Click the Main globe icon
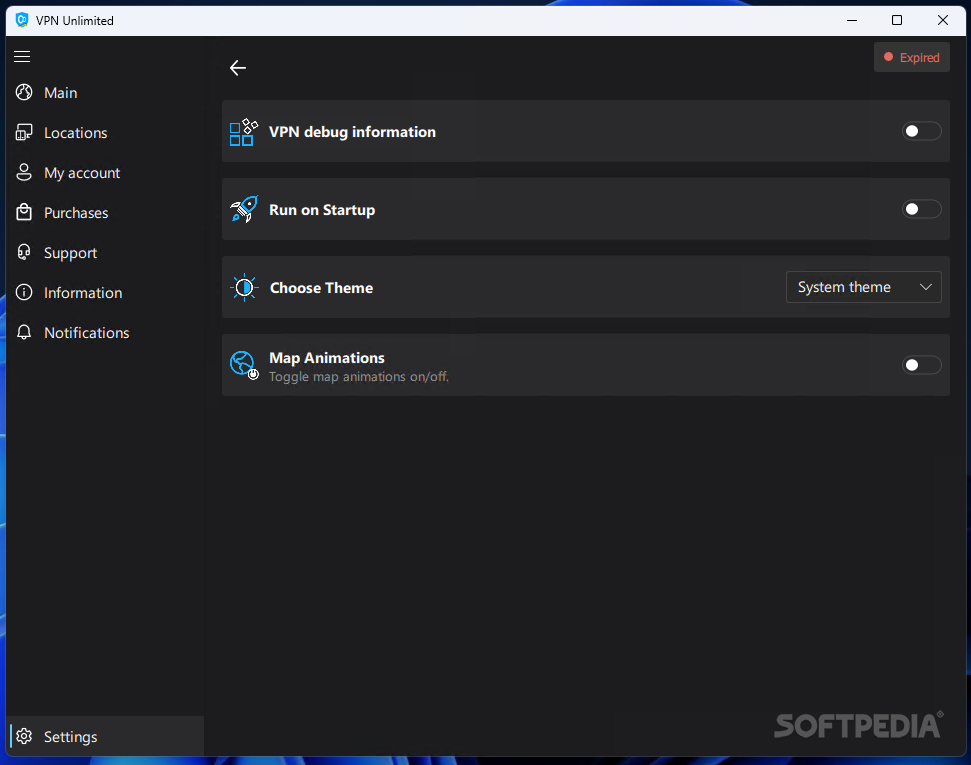 pos(24,92)
